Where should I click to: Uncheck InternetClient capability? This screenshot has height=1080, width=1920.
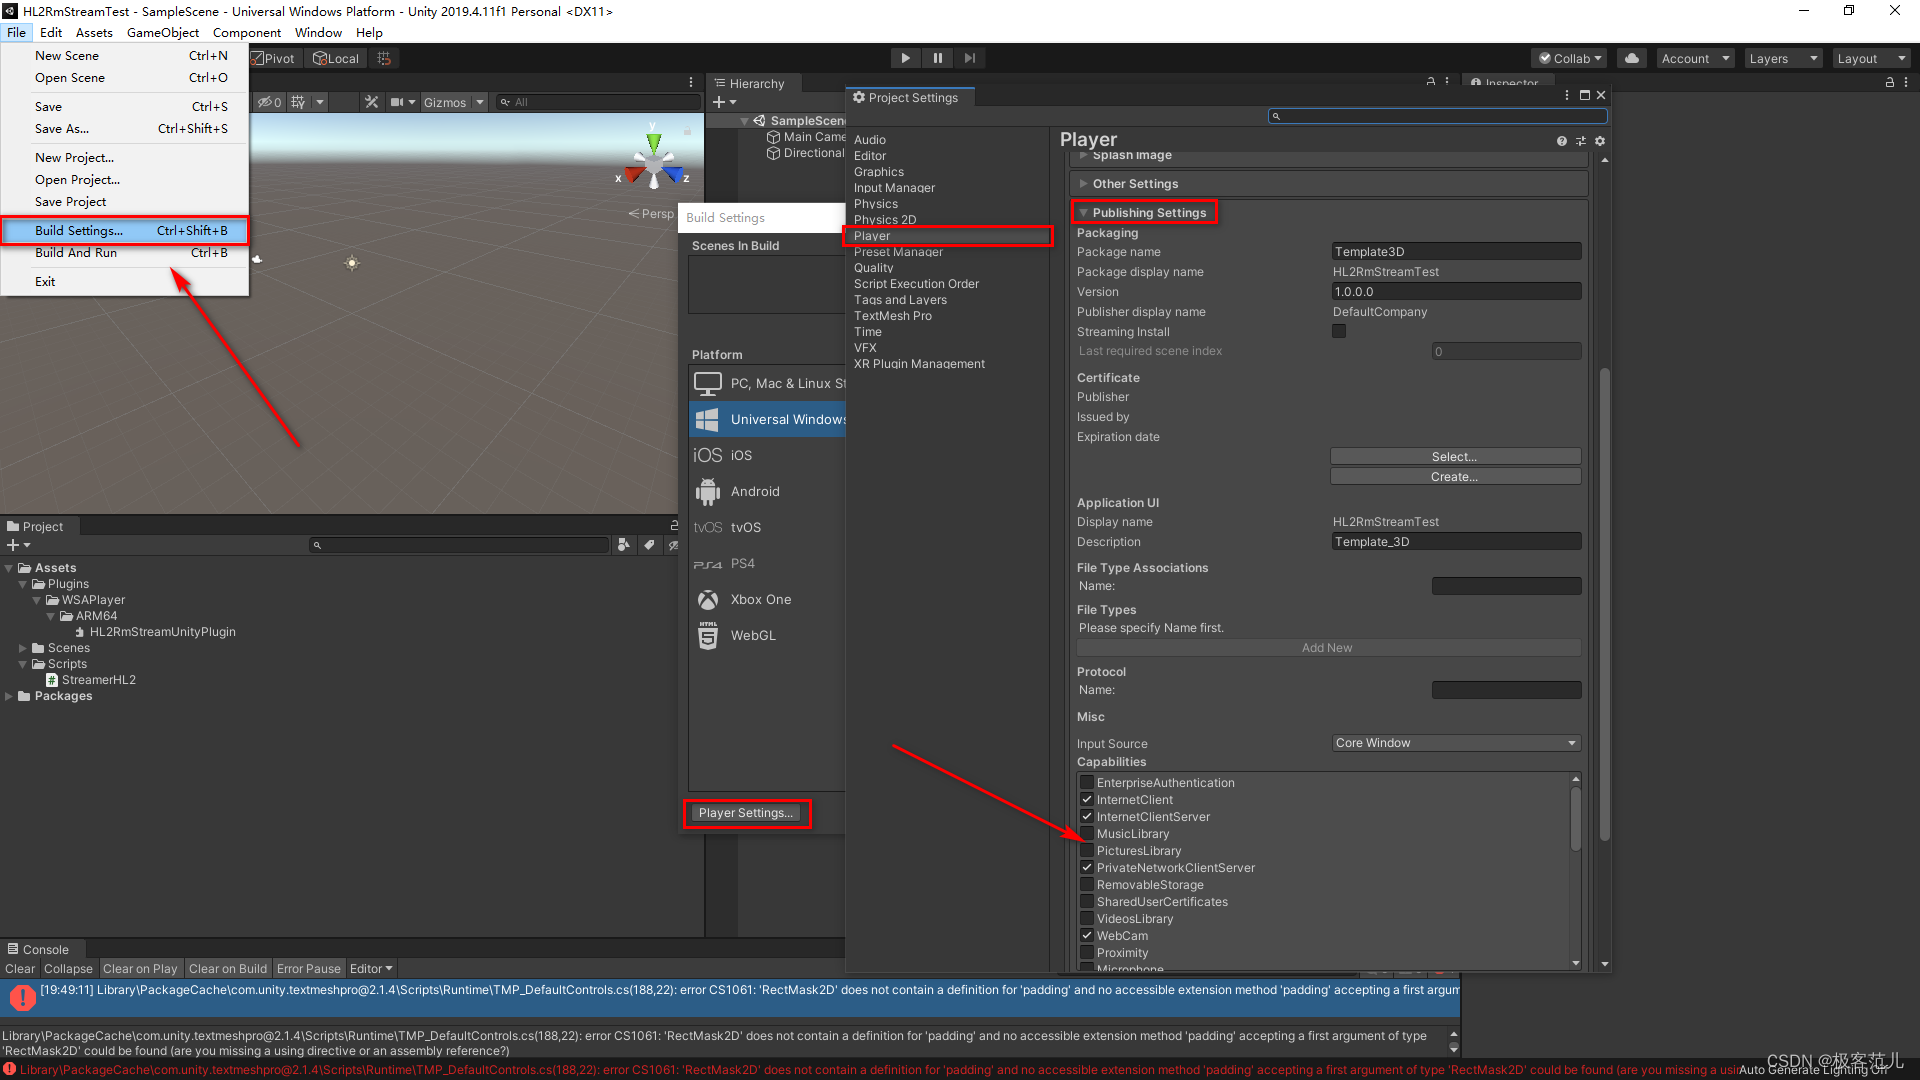[1087, 800]
